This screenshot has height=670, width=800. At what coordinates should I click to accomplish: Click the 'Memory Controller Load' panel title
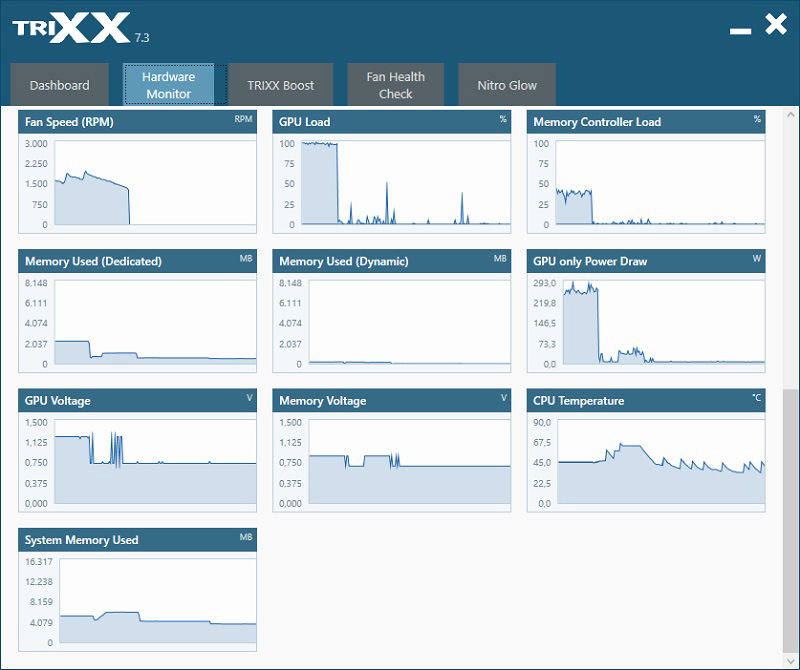click(597, 122)
